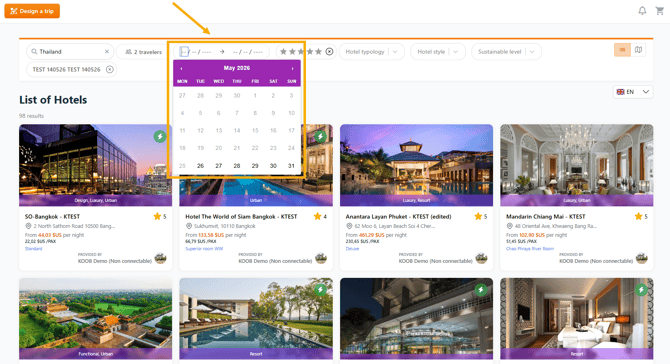Open the 2 travelers selector
This screenshot has height=364, width=670.
point(143,52)
